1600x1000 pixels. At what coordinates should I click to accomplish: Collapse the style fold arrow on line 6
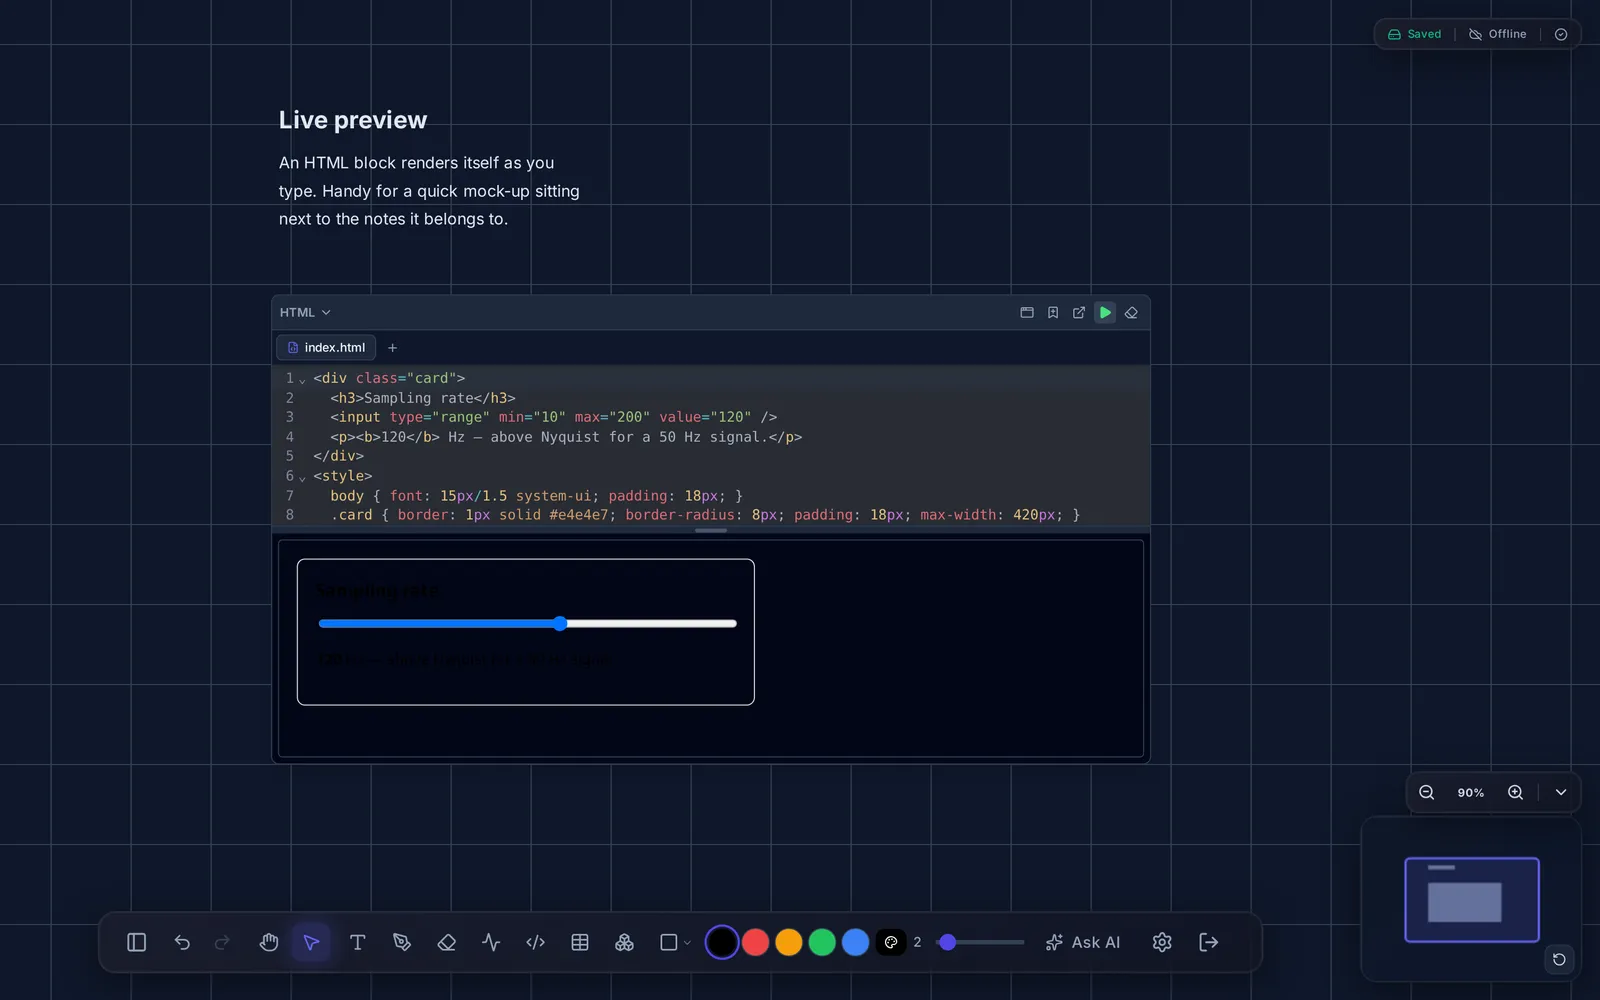(x=302, y=478)
